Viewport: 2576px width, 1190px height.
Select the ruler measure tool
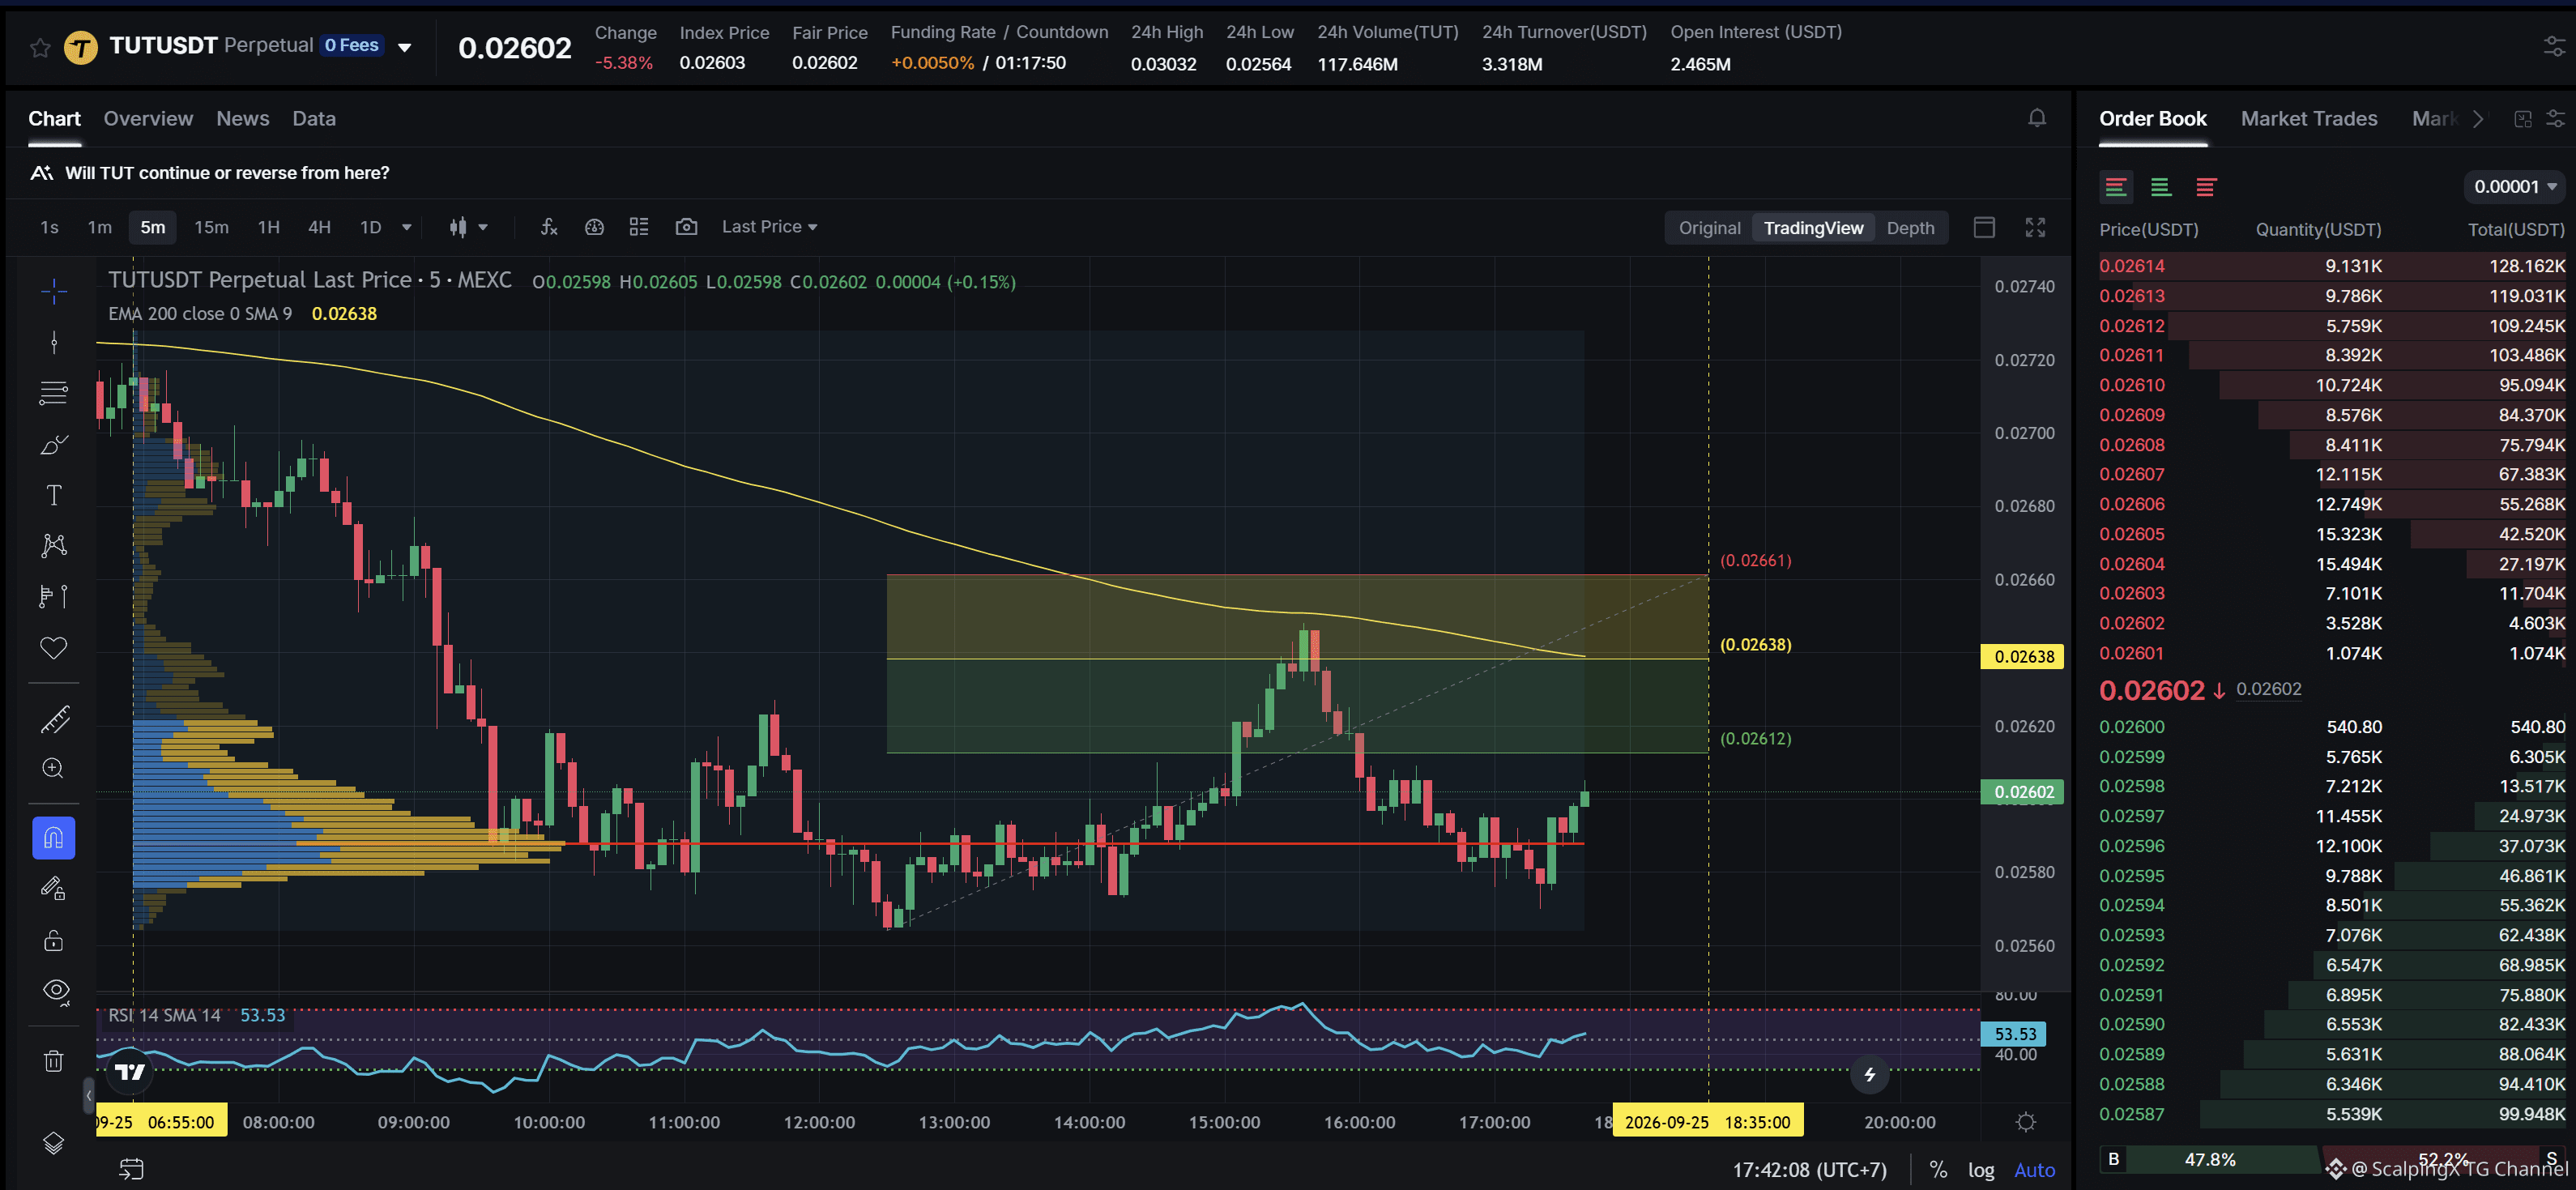pyautogui.click(x=54, y=718)
